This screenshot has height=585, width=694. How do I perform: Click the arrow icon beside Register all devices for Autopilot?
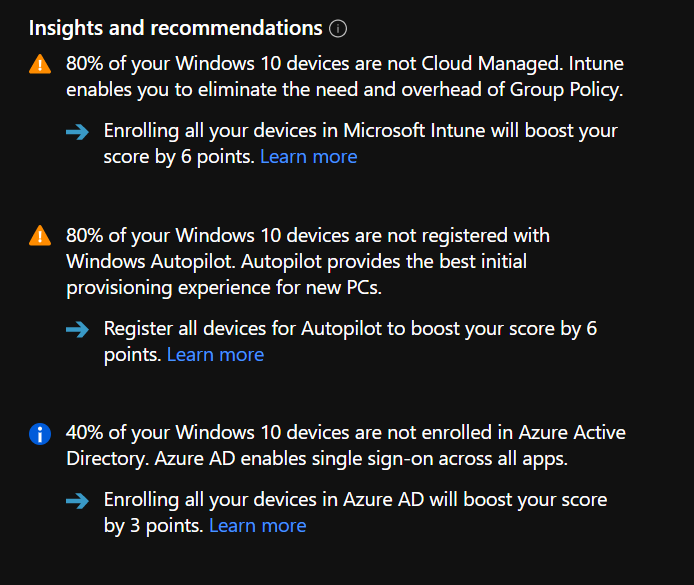(78, 330)
